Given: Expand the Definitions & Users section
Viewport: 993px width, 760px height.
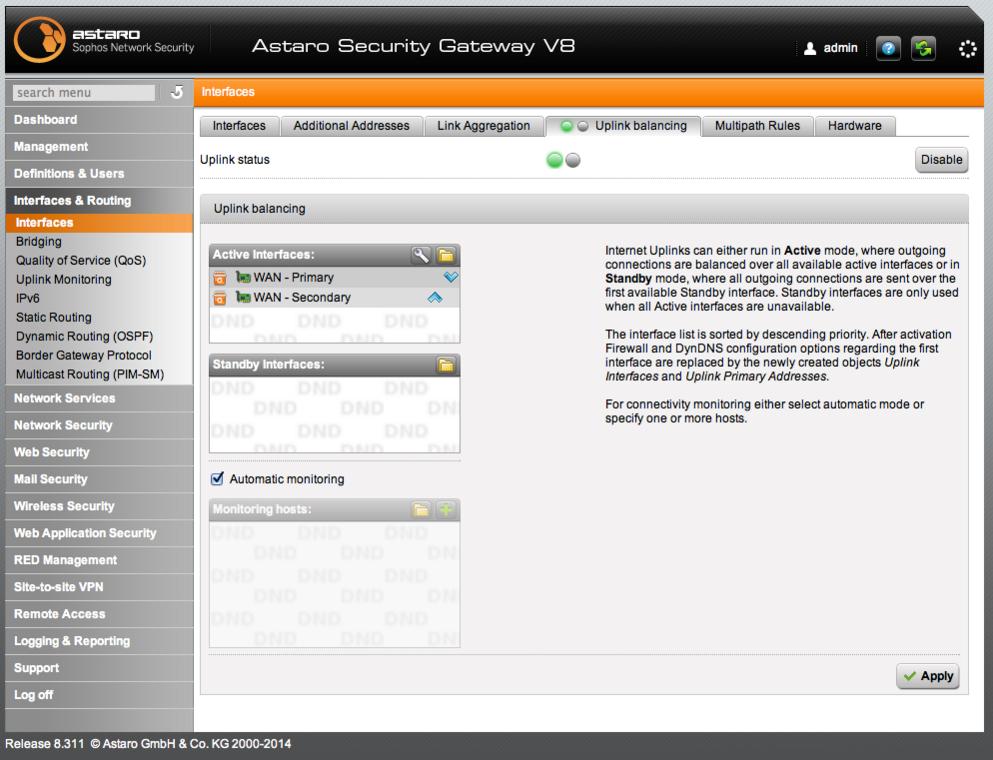Looking at the screenshot, I should [99, 174].
